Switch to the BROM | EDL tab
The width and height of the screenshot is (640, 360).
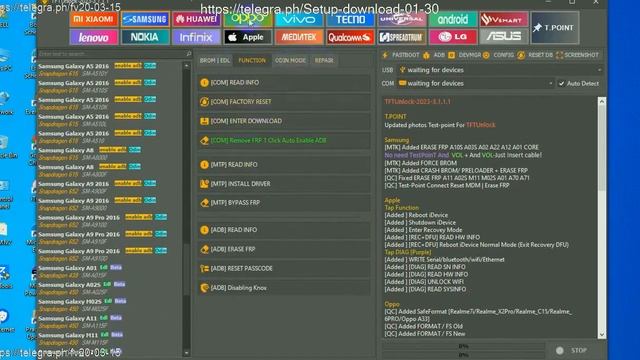pos(215,60)
